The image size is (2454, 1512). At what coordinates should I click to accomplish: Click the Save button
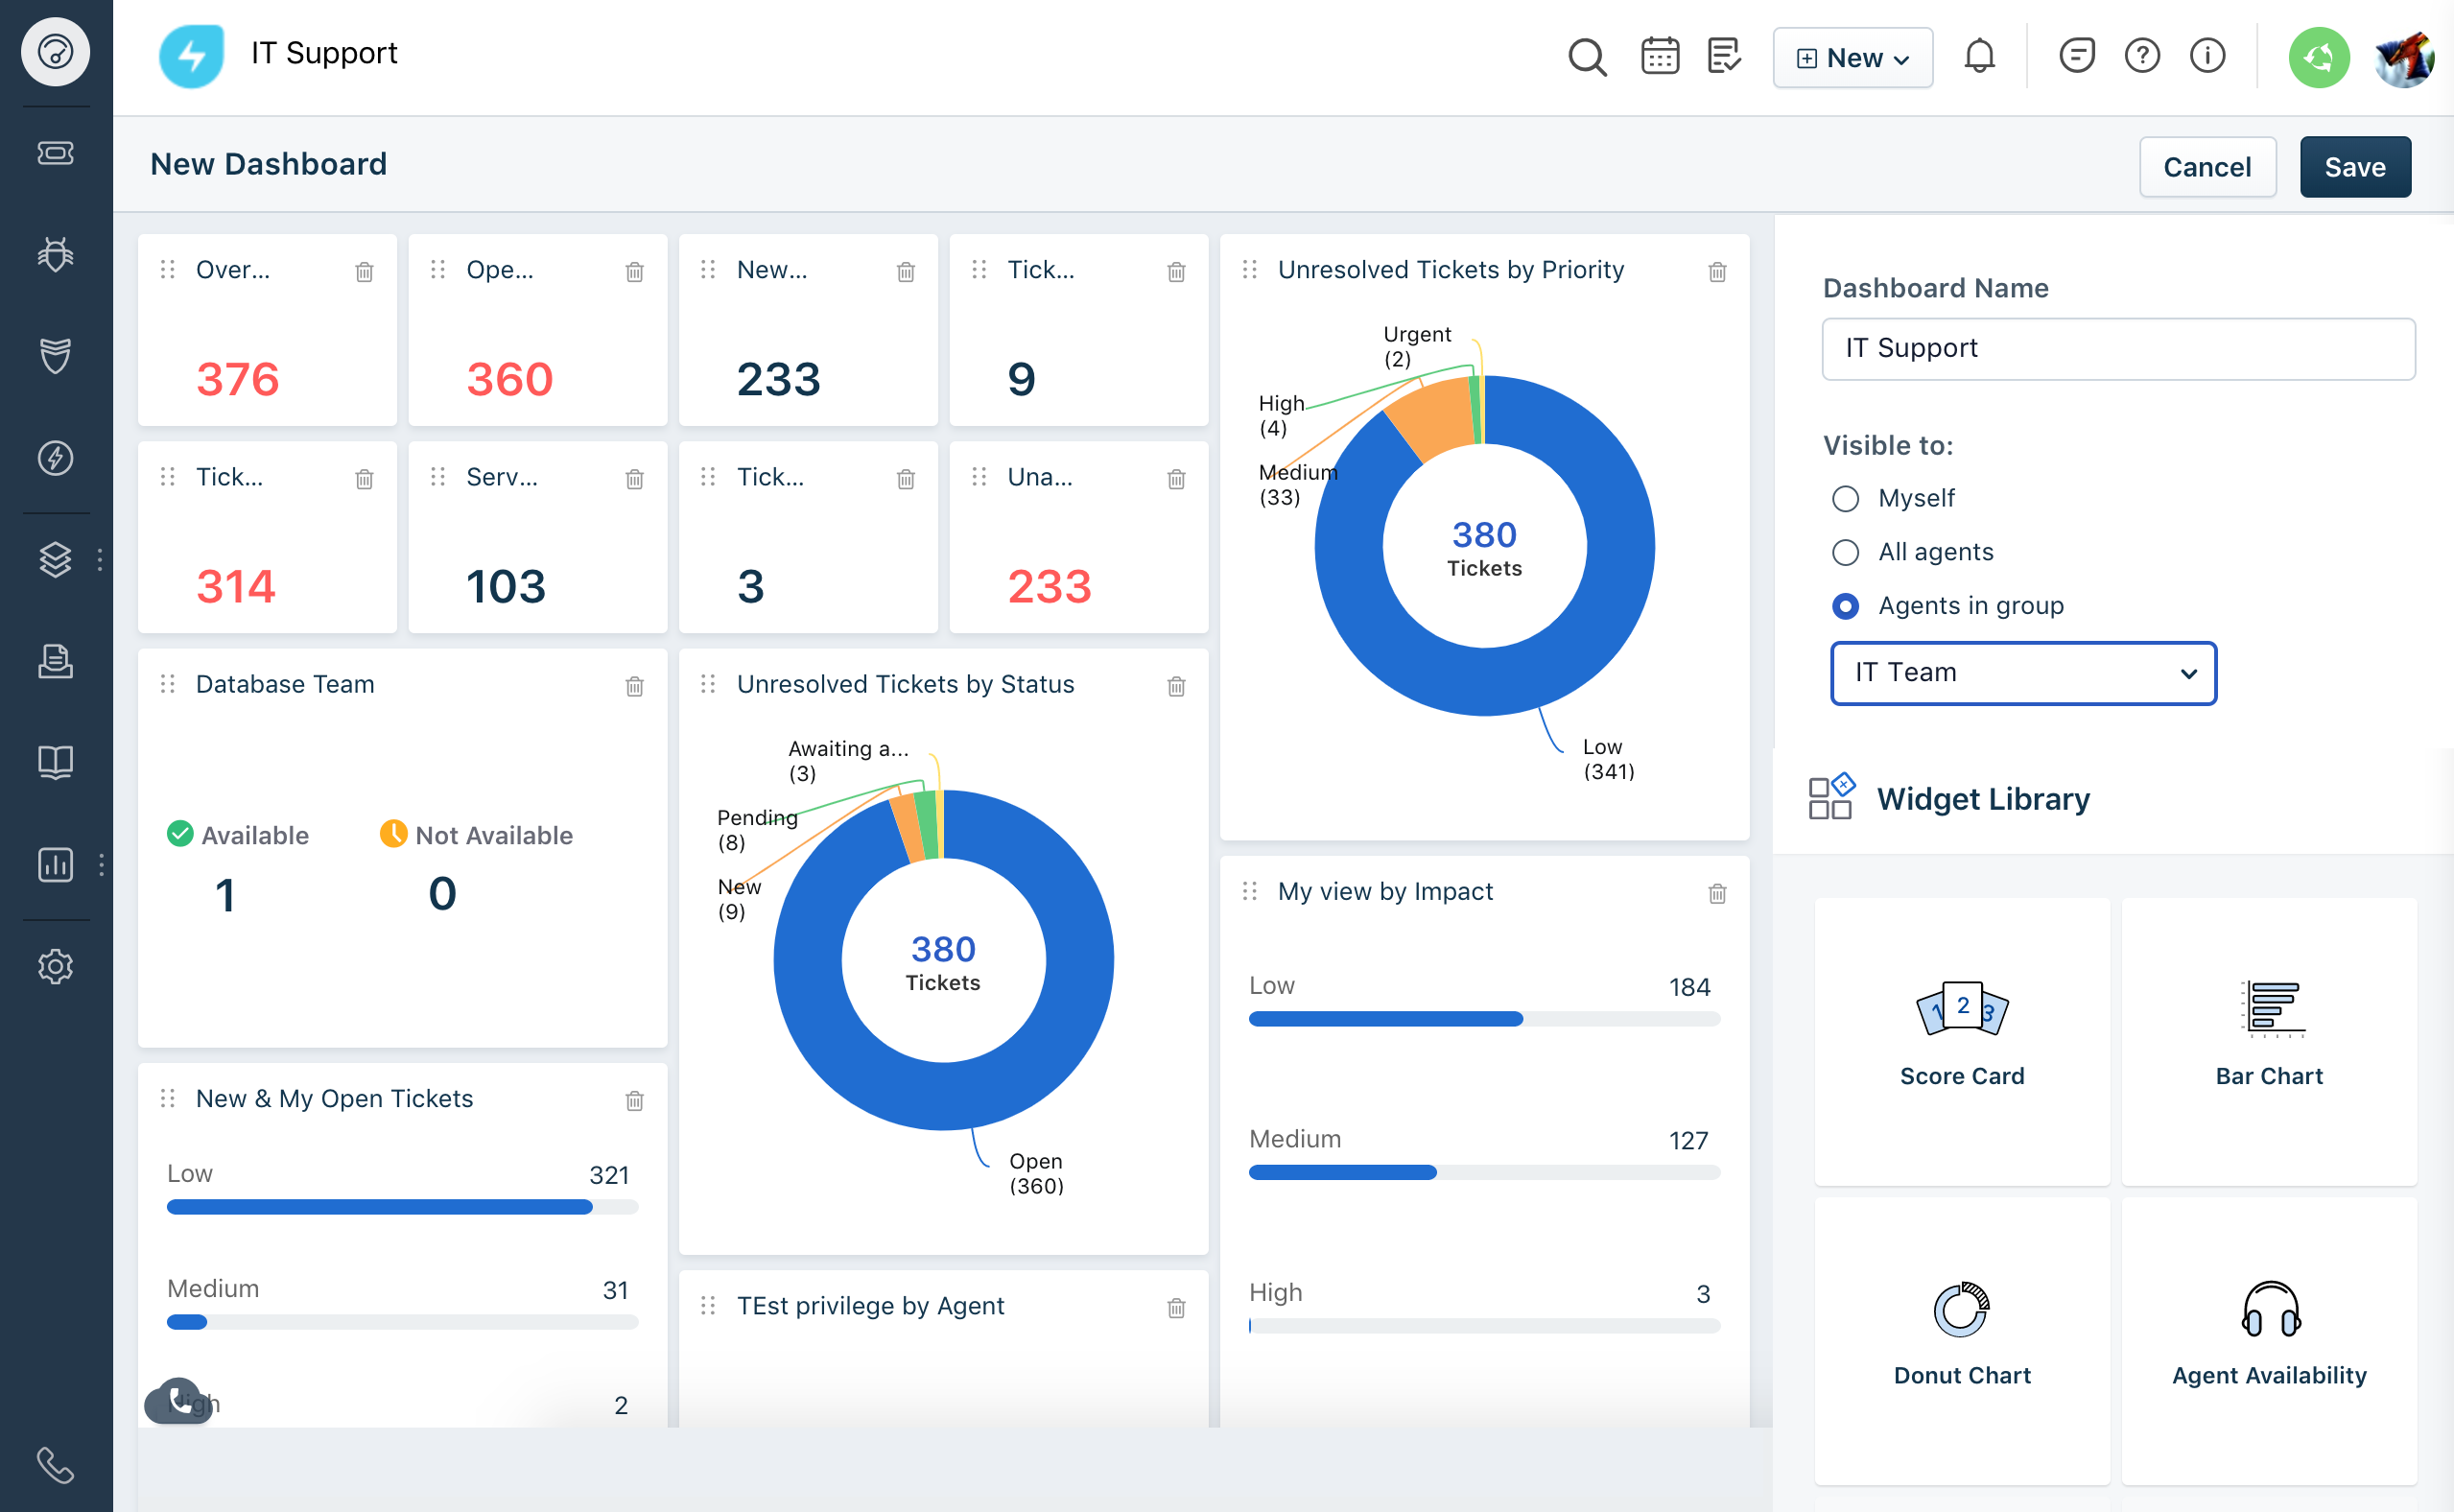2354,167
